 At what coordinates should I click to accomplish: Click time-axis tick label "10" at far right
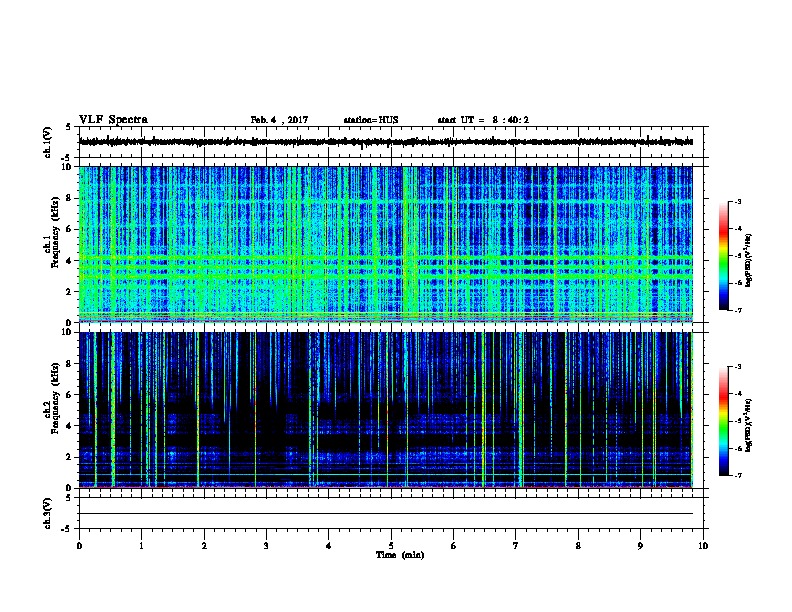(703, 546)
